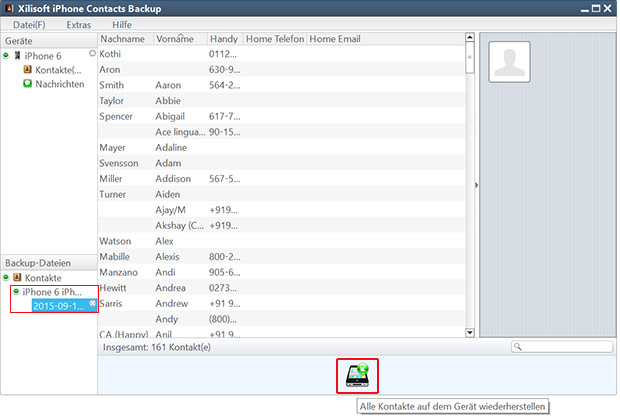Select Nachrichten under iPhone 6
Viewport: 620px width, 418px height.
[60, 84]
